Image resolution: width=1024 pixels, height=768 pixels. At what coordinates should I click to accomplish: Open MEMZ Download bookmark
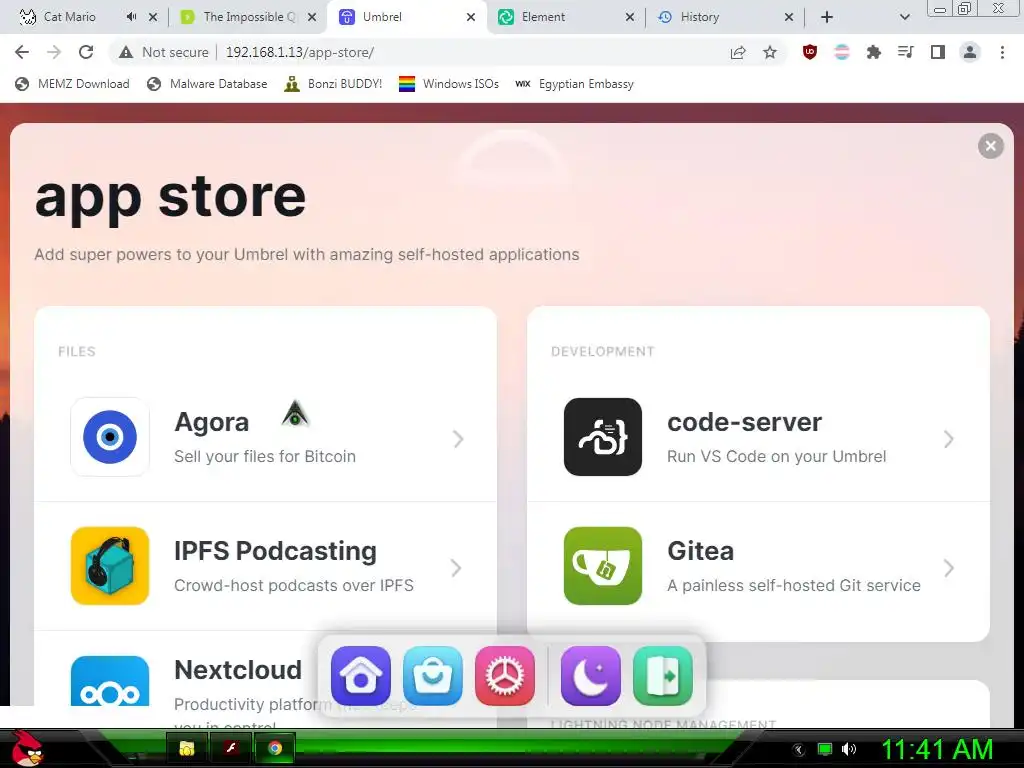72,84
